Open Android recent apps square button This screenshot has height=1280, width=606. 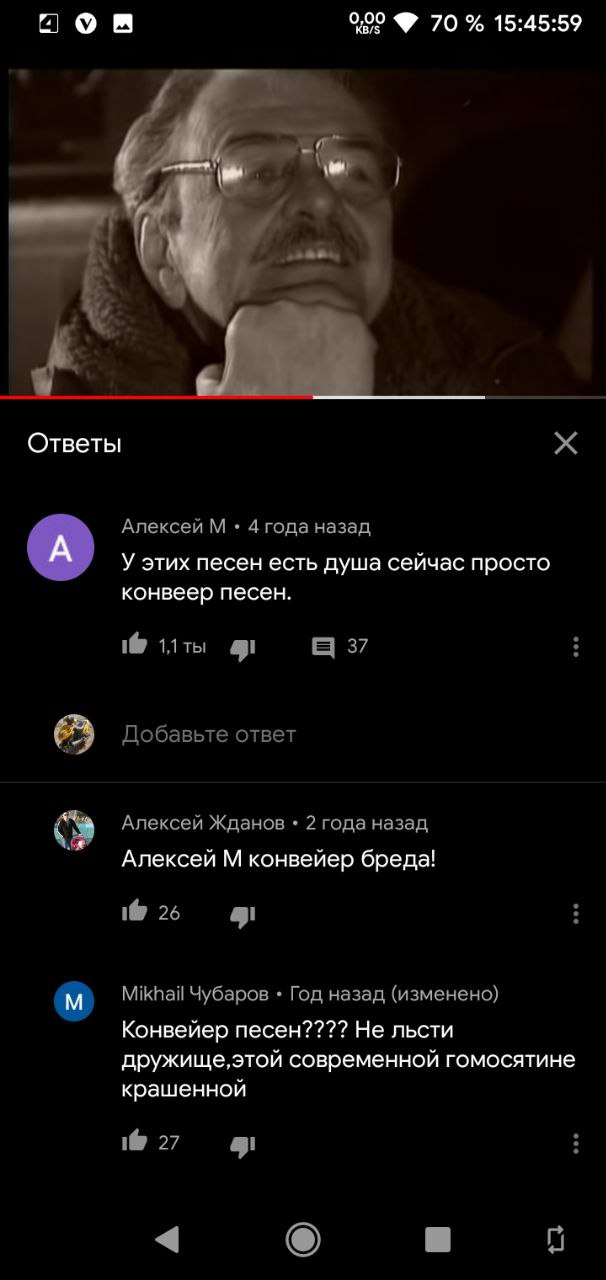[x=438, y=1240]
